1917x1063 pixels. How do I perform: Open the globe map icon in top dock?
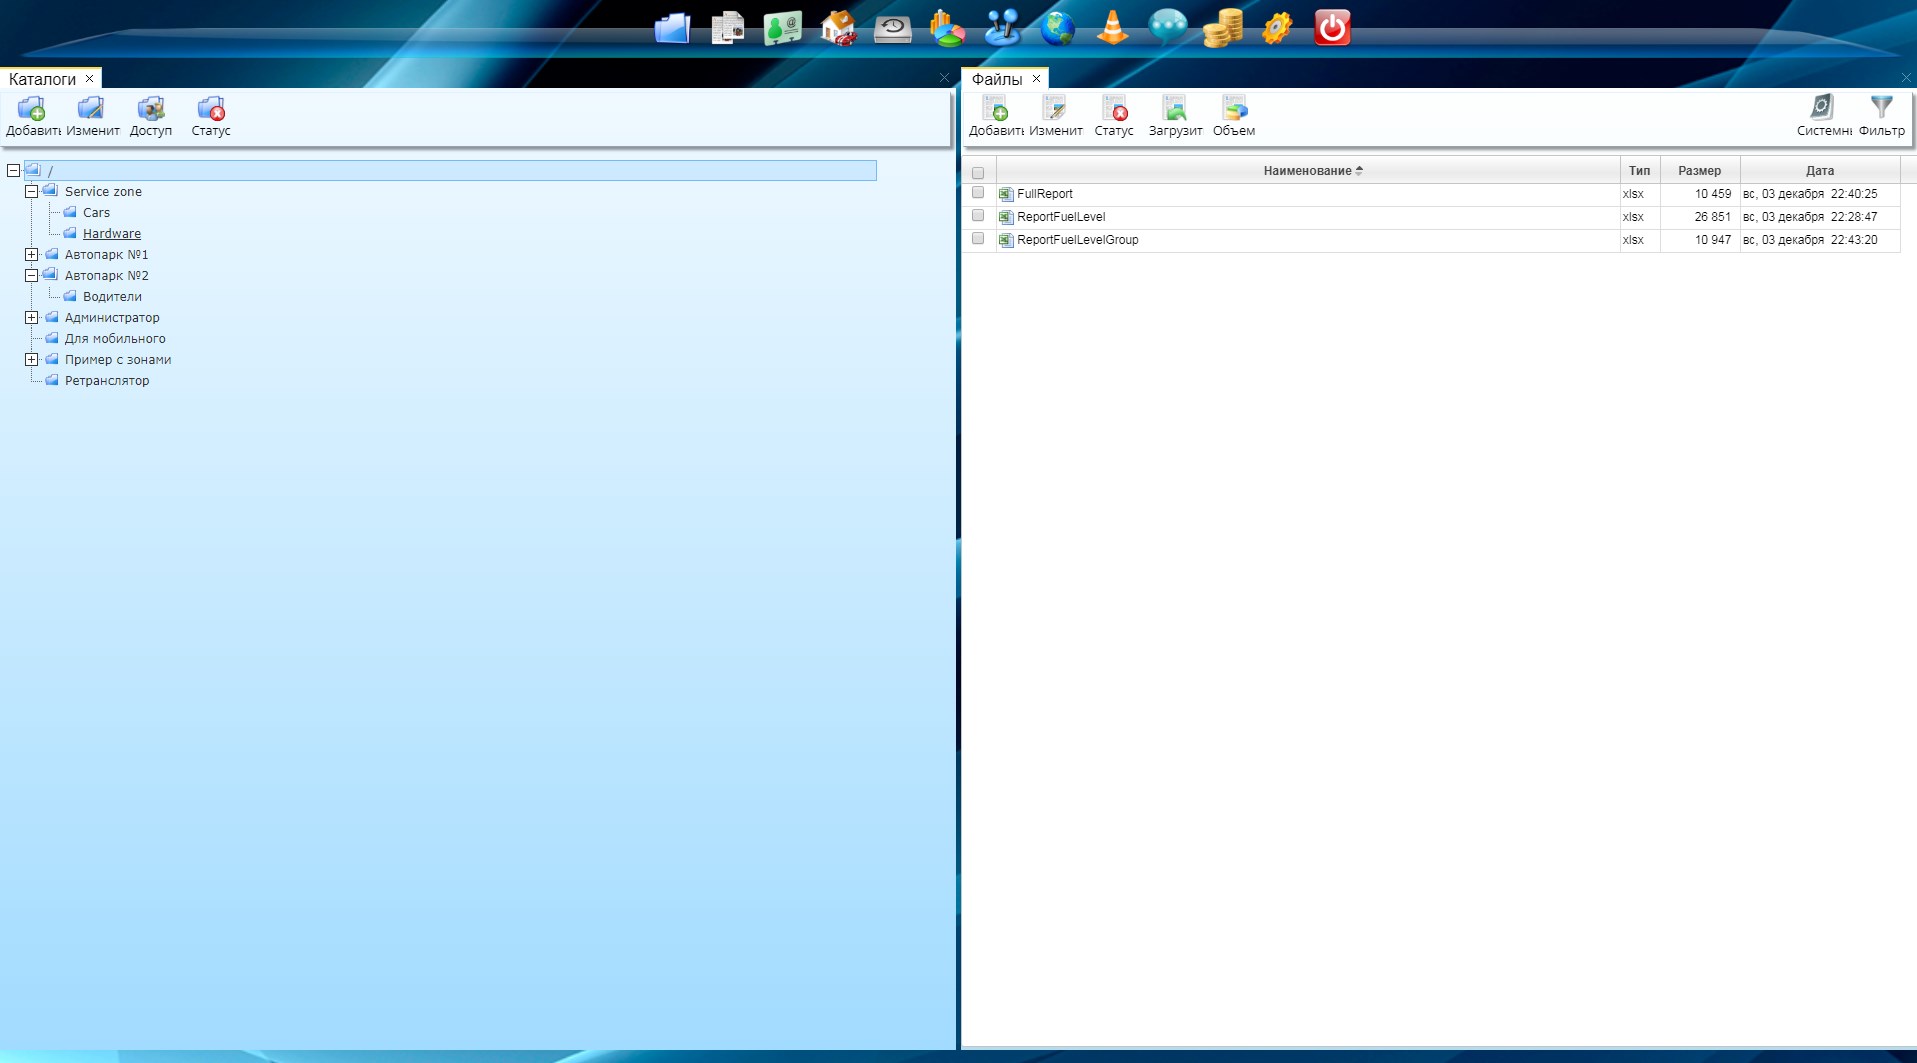1057,28
